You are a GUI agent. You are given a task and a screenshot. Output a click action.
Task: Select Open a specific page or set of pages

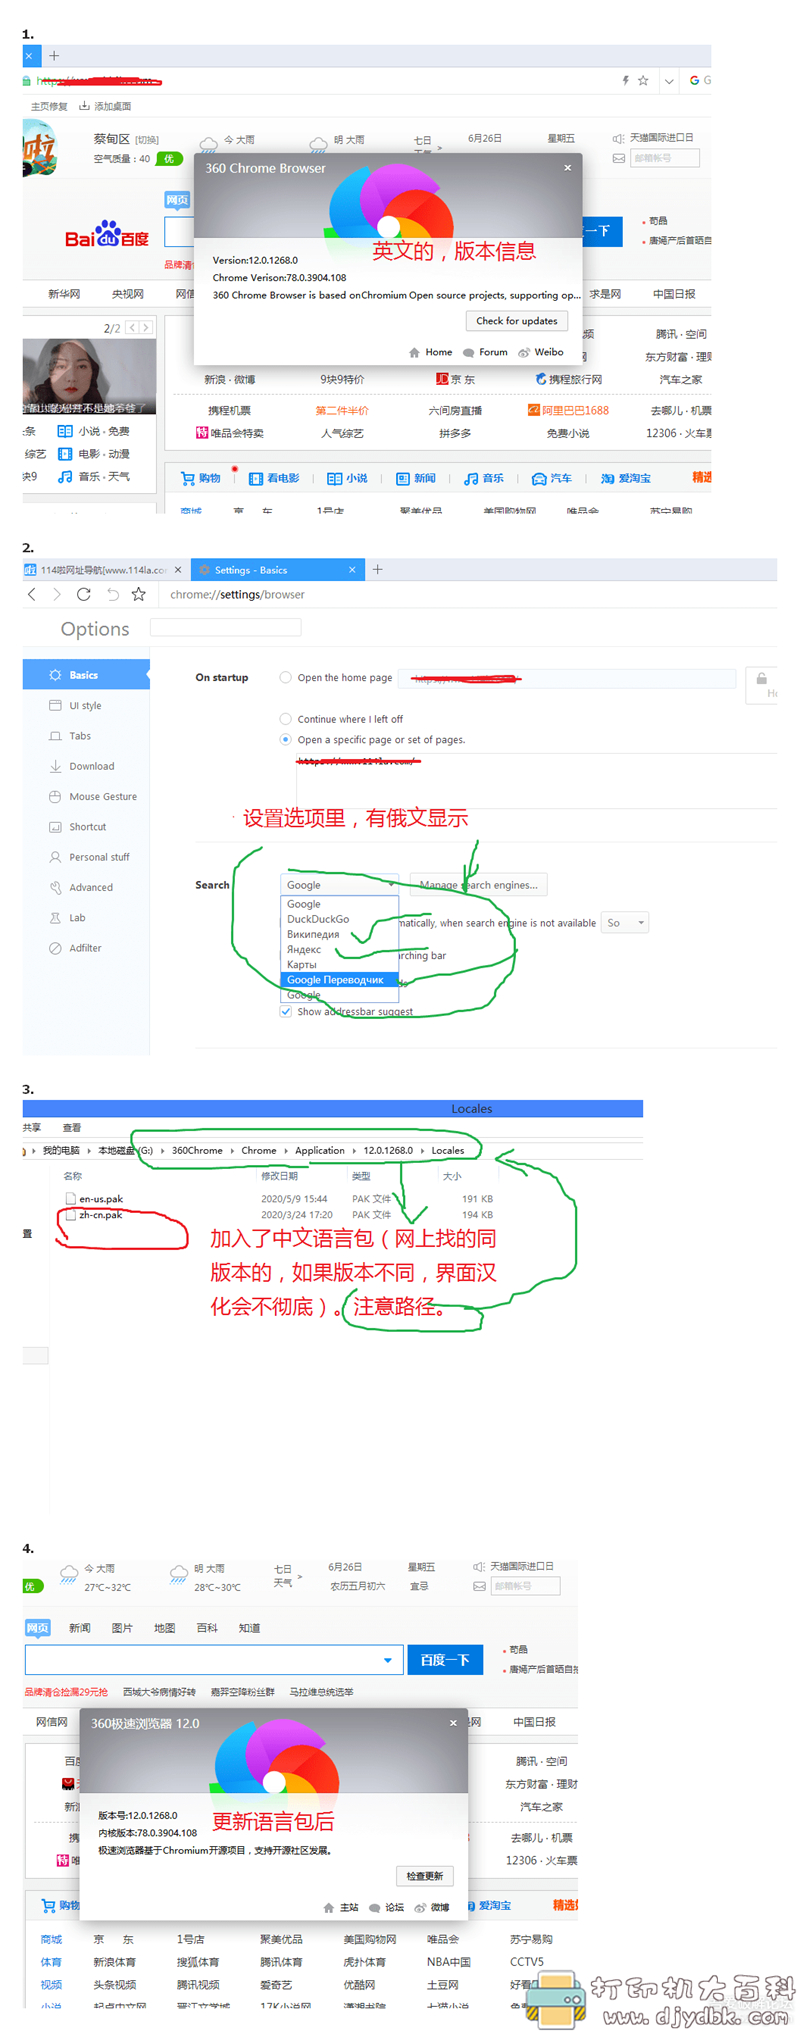pos(286,740)
